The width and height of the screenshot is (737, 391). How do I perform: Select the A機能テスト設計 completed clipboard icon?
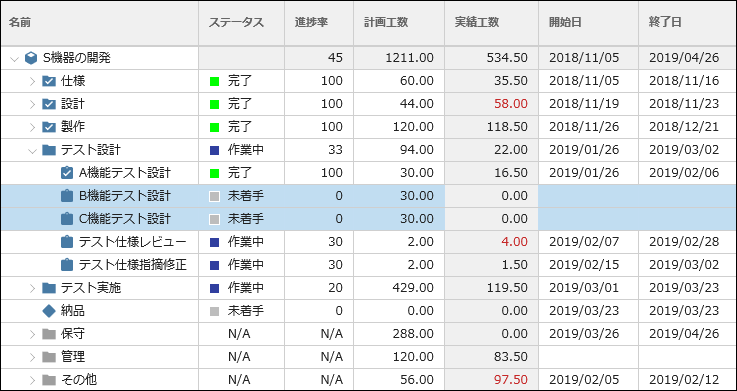point(67,173)
